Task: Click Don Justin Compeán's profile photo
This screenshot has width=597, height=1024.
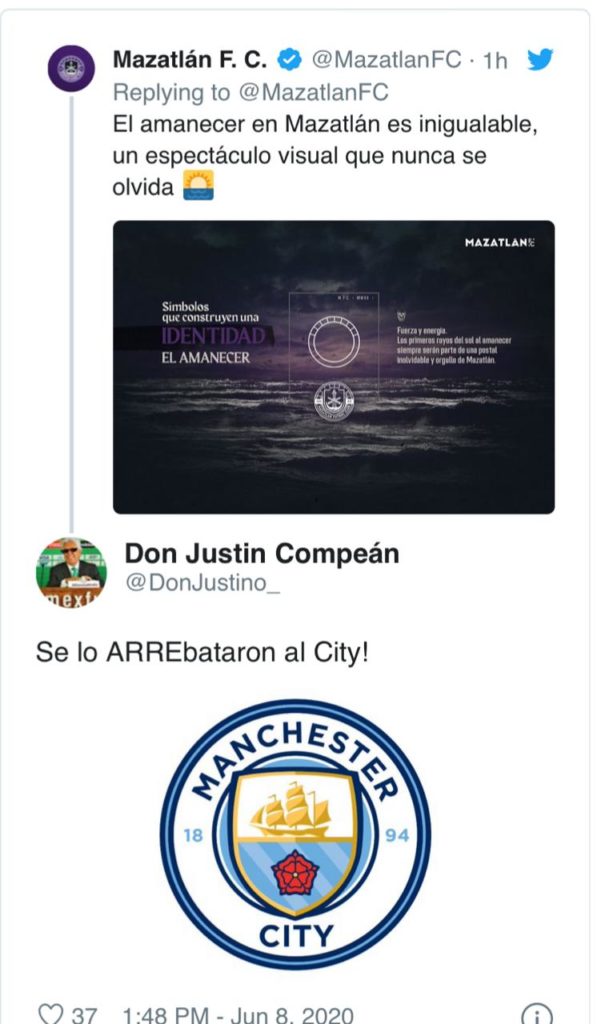Action: 71,573
